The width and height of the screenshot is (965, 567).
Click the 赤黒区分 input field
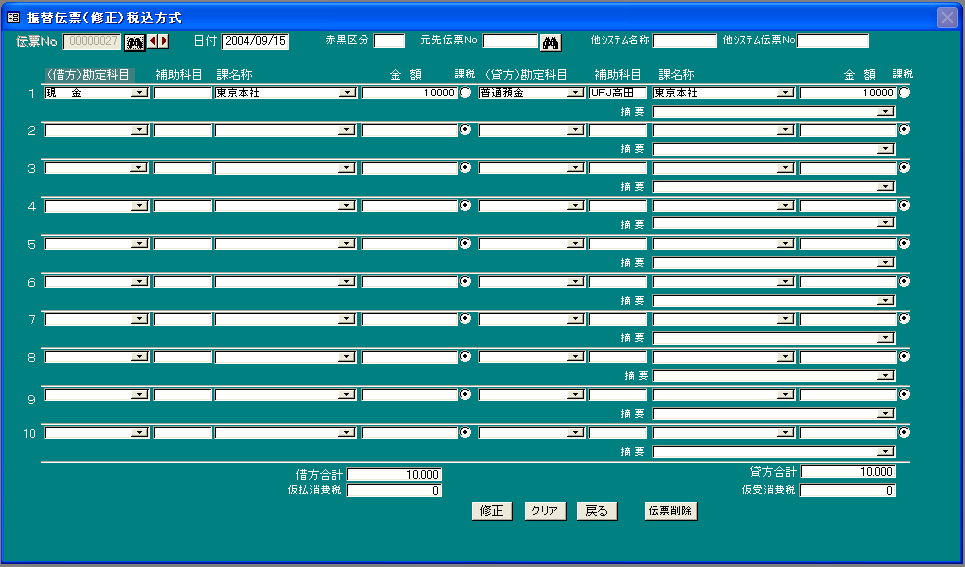click(x=389, y=41)
